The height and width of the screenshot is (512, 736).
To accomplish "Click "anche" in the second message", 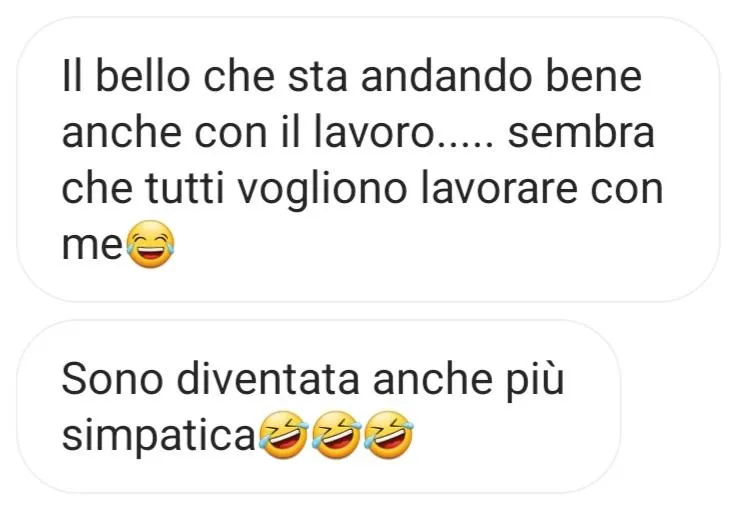I will [432, 379].
